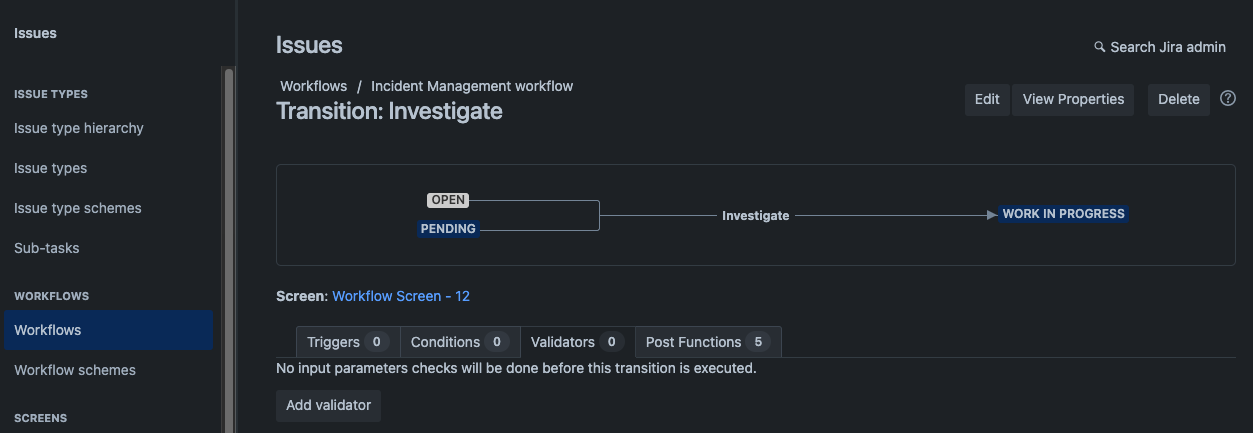Click the help question mark icon
The height and width of the screenshot is (433, 1253).
(1228, 99)
